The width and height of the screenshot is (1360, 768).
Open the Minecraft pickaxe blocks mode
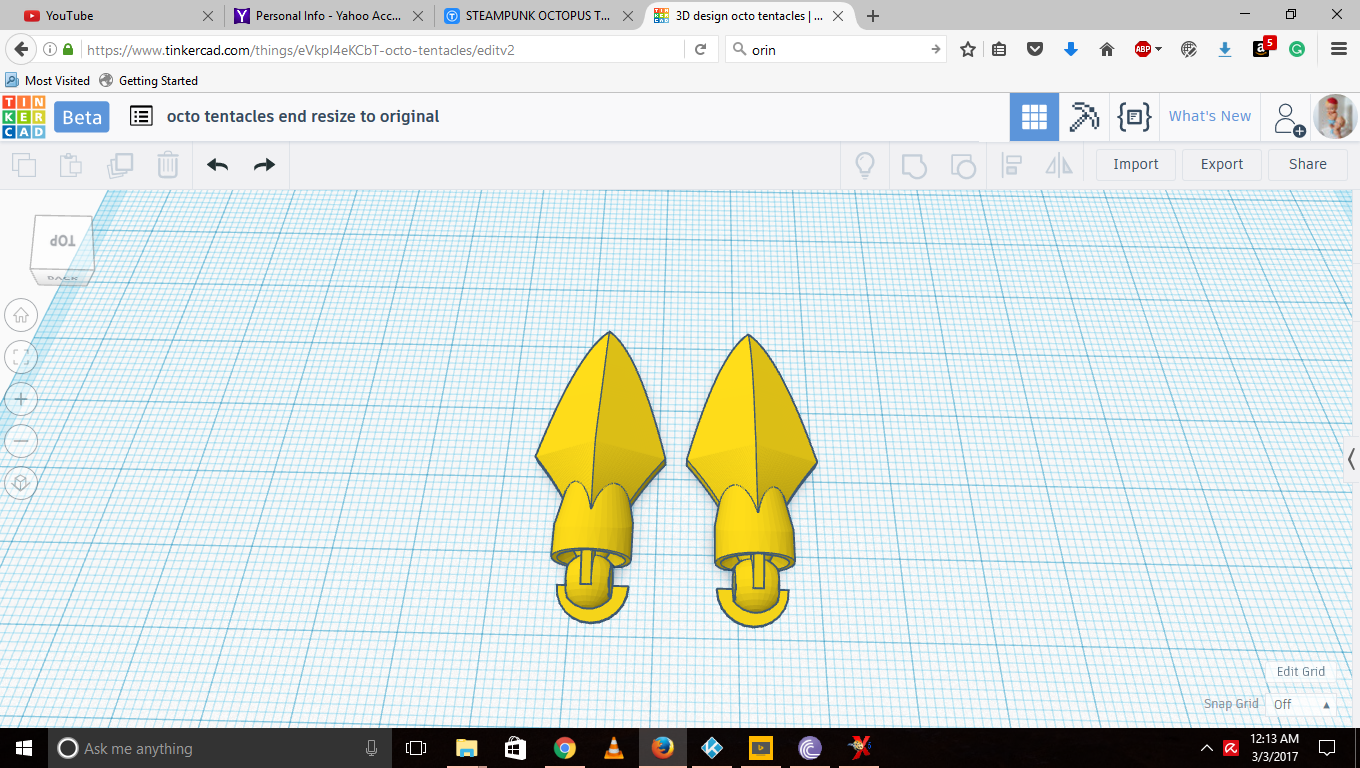coord(1084,117)
